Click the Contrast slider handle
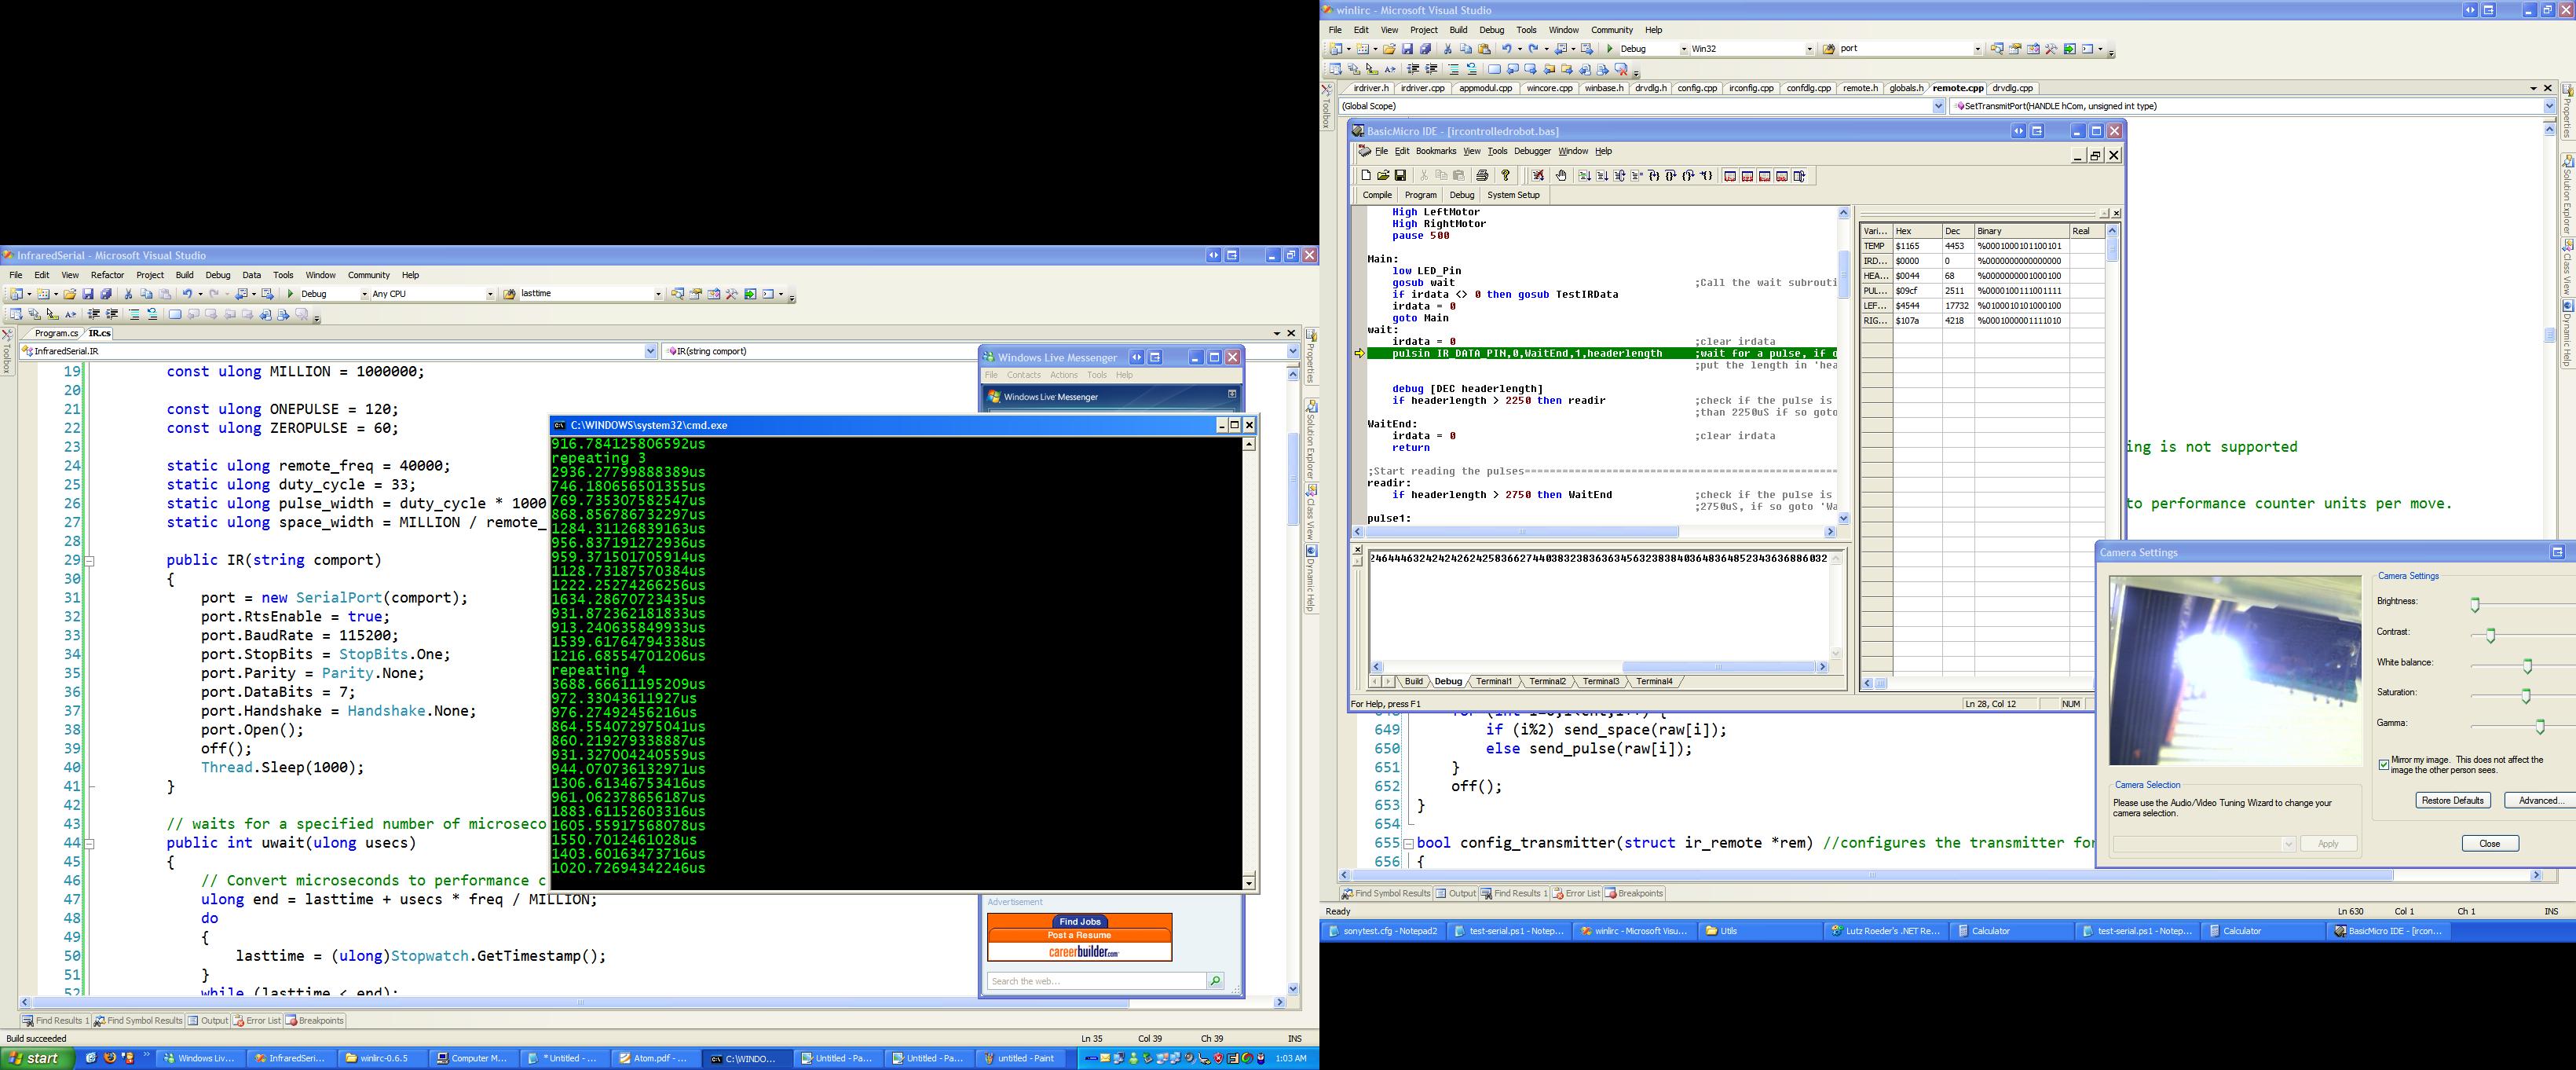The height and width of the screenshot is (1070, 2576). pyautogui.click(x=2491, y=635)
